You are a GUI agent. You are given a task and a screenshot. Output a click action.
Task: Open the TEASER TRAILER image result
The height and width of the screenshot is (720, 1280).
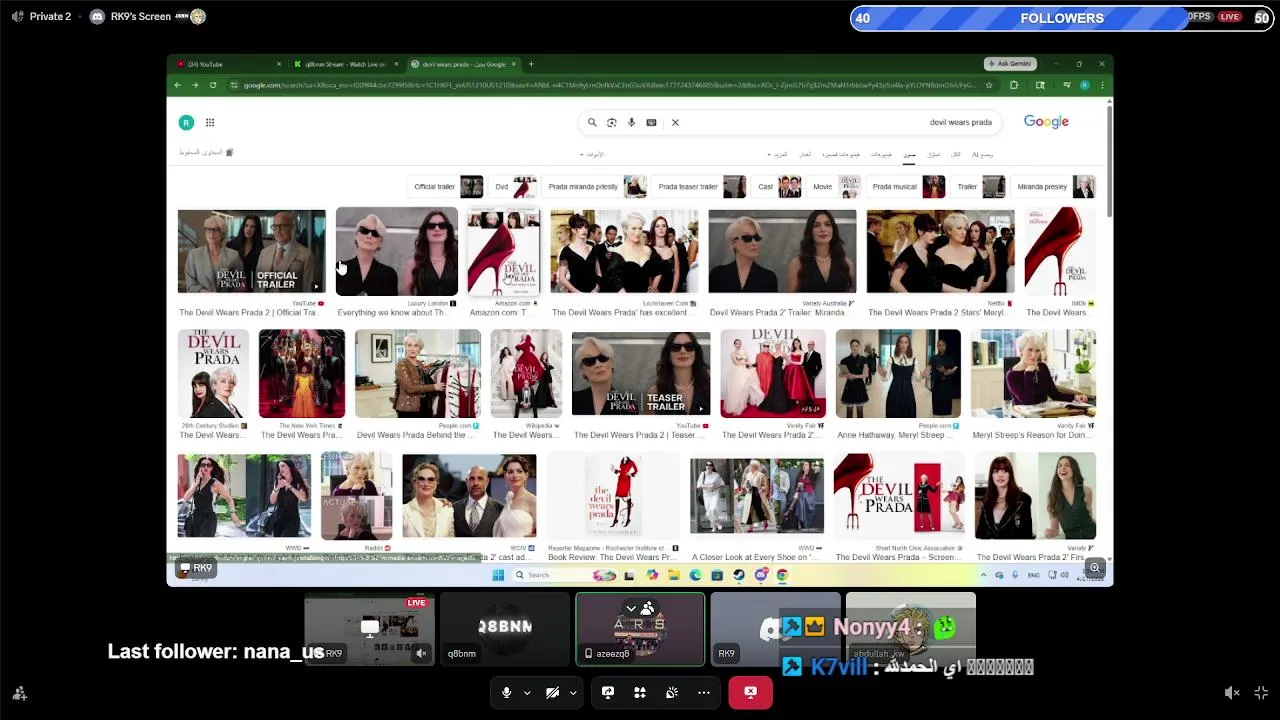click(641, 374)
